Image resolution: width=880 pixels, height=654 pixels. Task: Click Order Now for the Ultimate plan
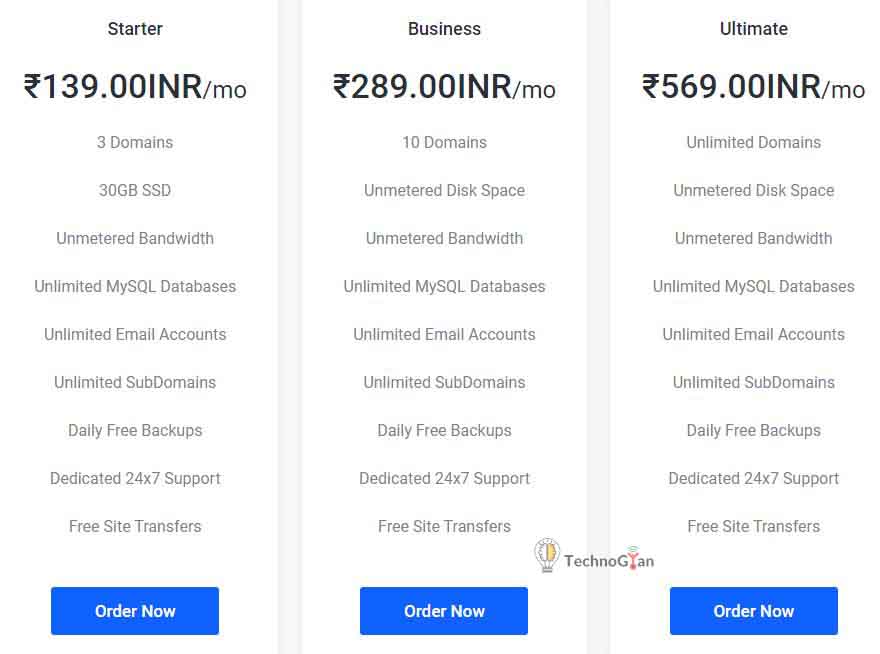pos(753,611)
